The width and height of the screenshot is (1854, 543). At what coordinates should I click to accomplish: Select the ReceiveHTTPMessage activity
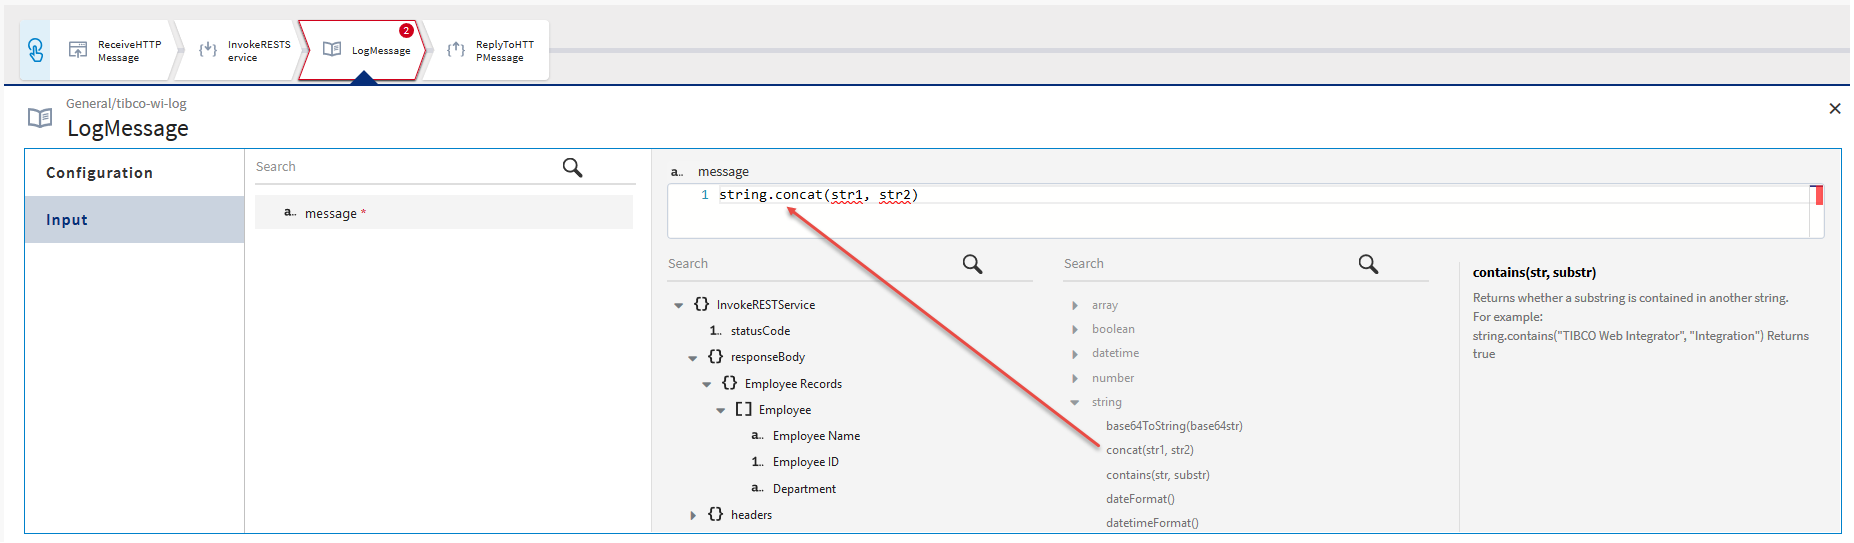(115, 51)
